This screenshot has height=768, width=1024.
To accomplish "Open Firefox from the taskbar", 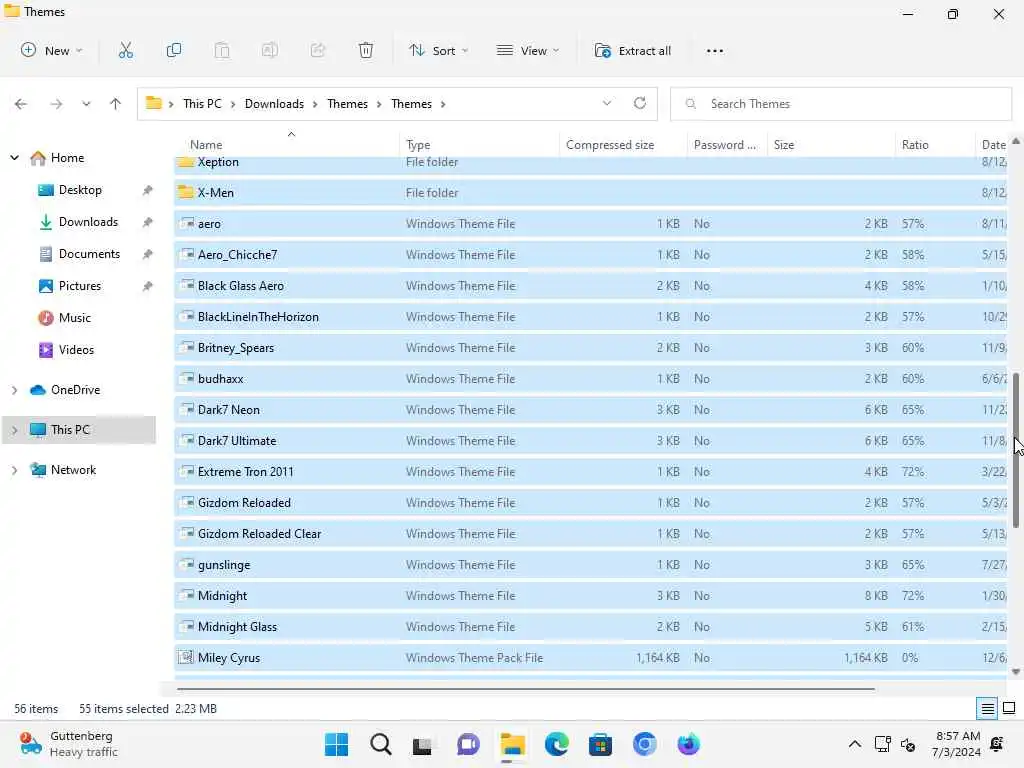I will click(x=688, y=744).
